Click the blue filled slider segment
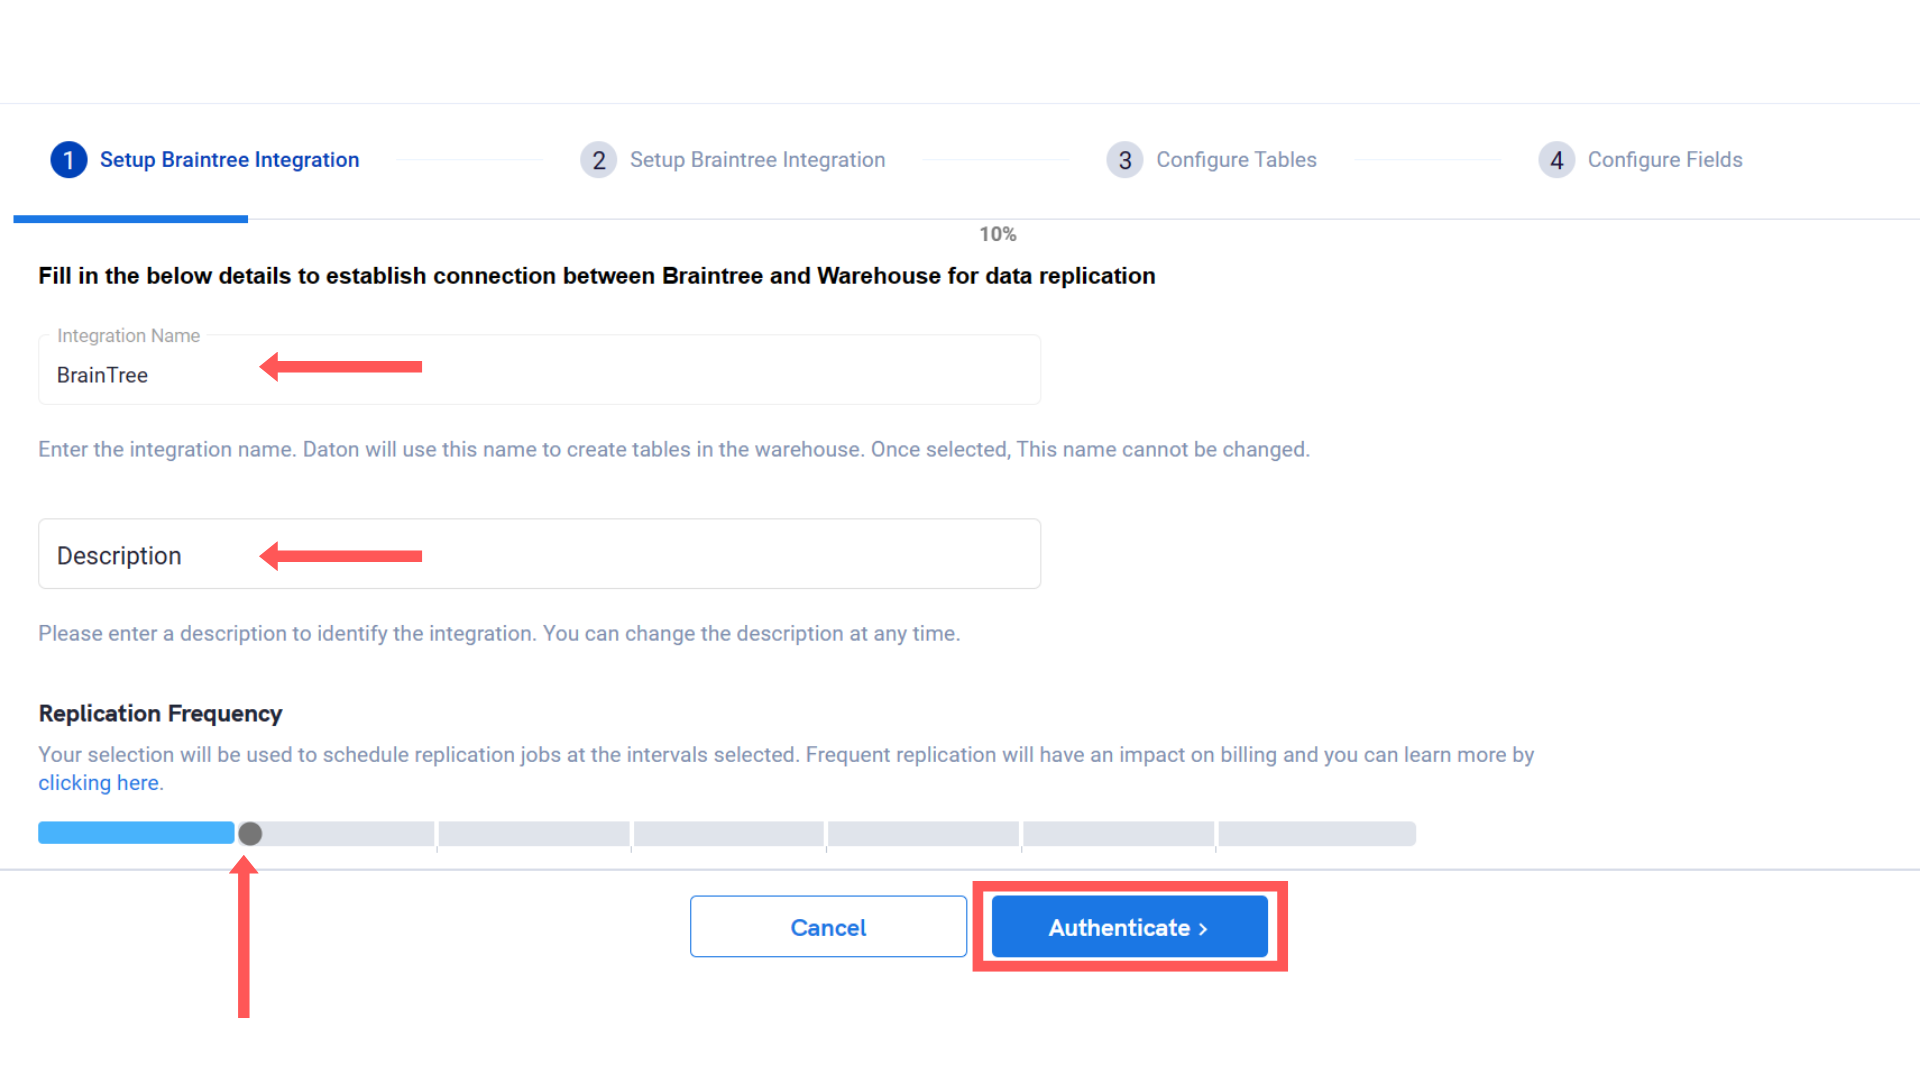Image resolution: width=1920 pixels, height=1080 pixels. click(136, 833)
